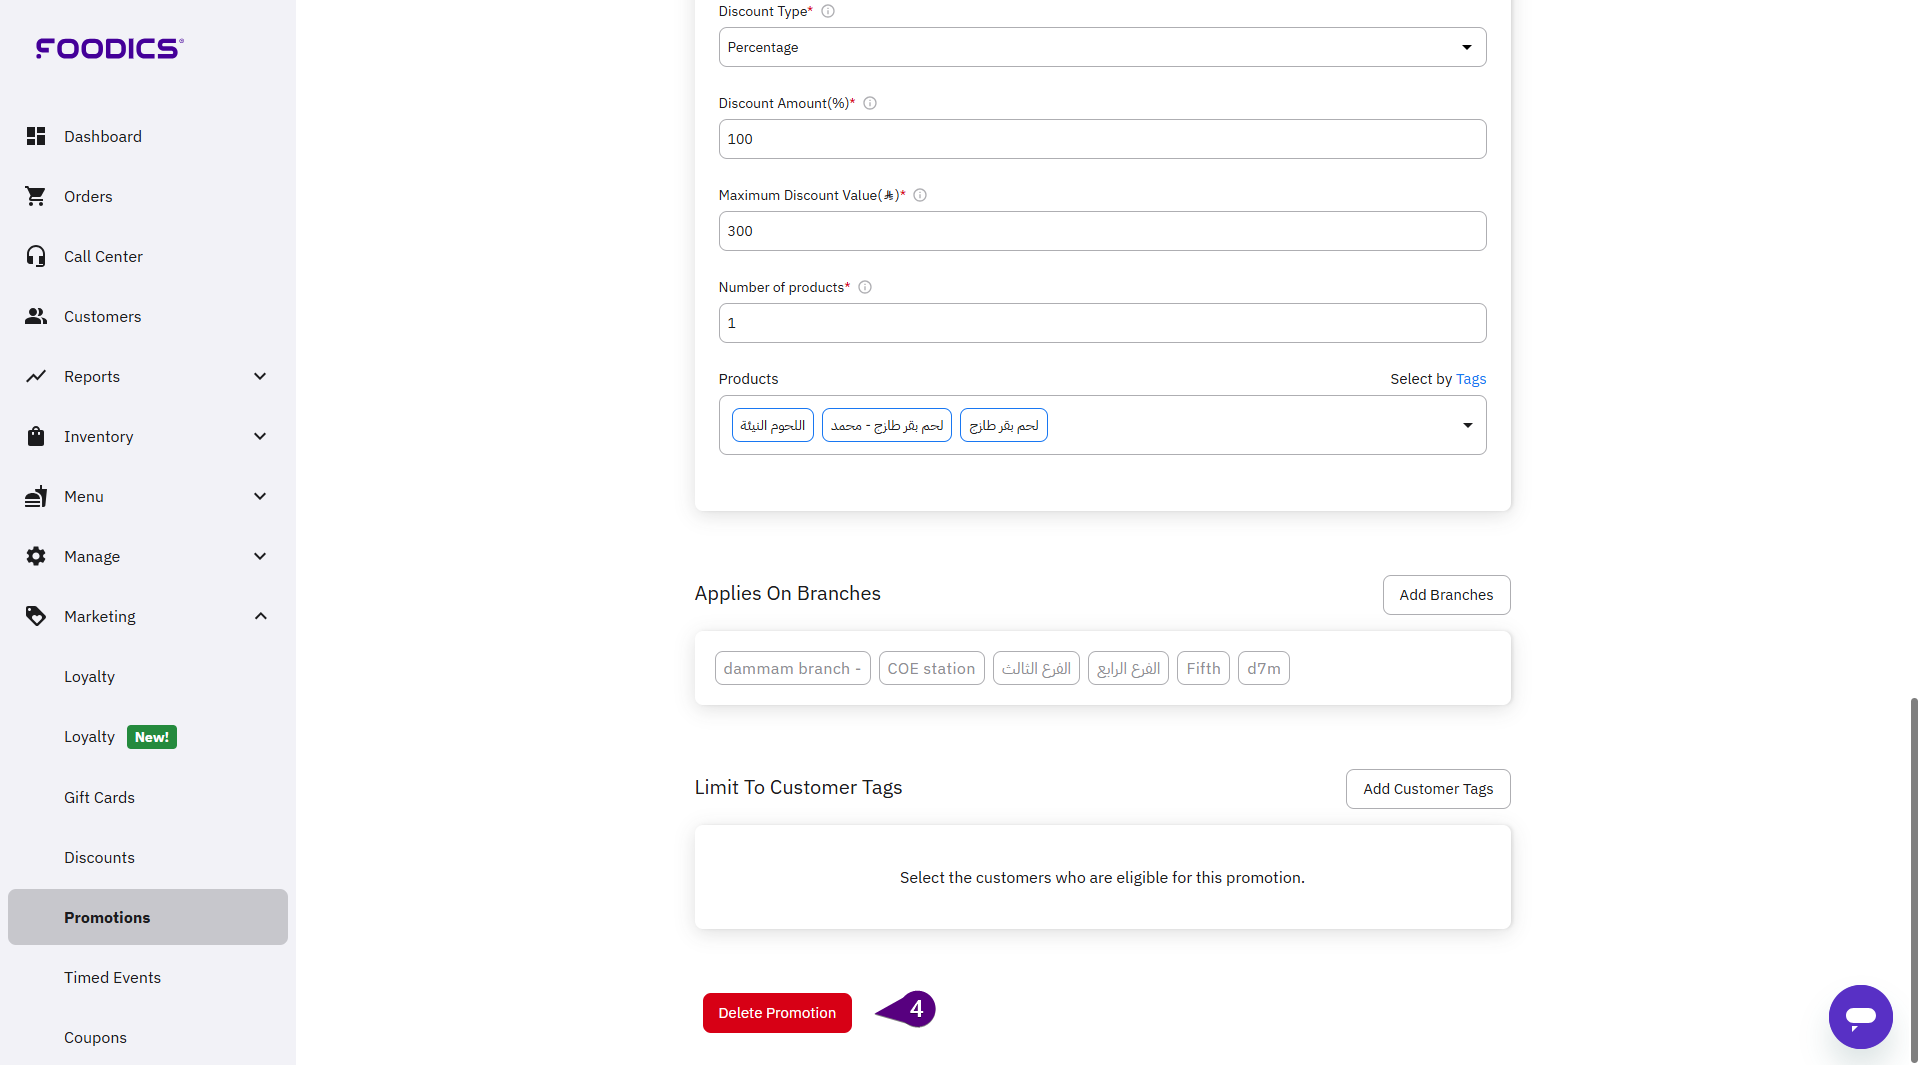This screenshot has height=1065, width=1920.
Task: Click the Customers people icon
Action: pos(36,316)
